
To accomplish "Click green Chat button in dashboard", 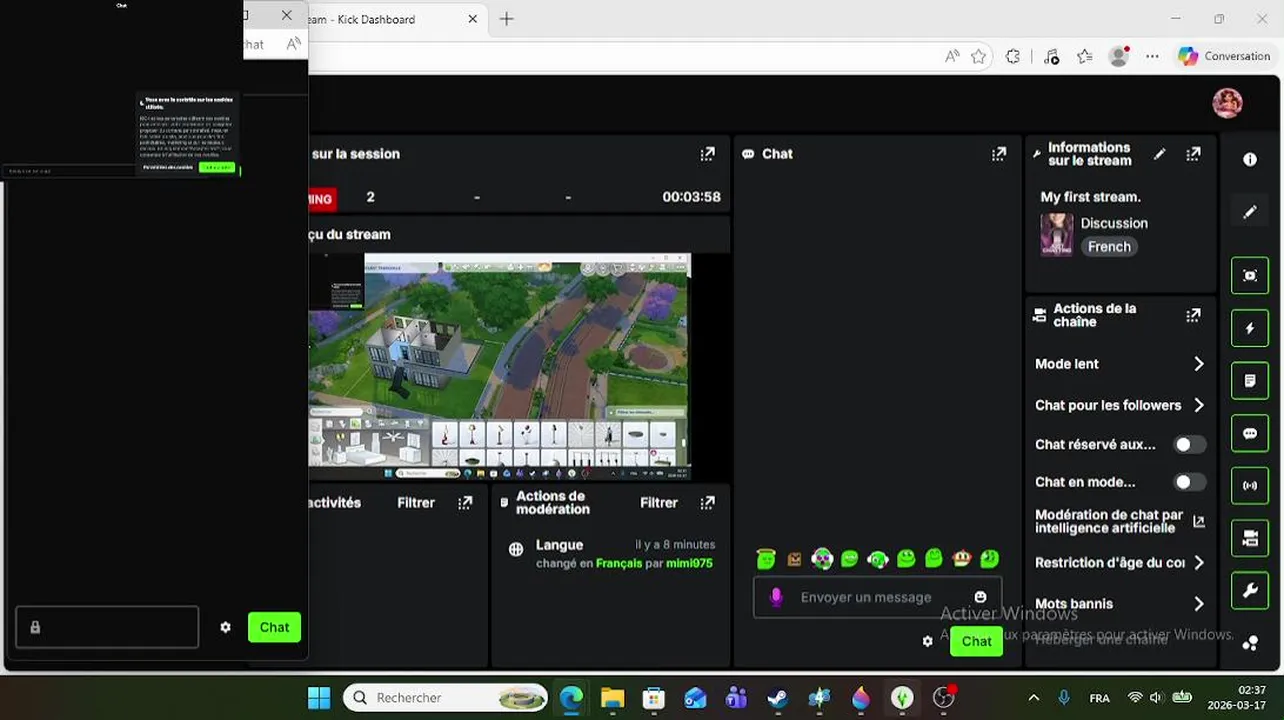I will tap(976, 641).
